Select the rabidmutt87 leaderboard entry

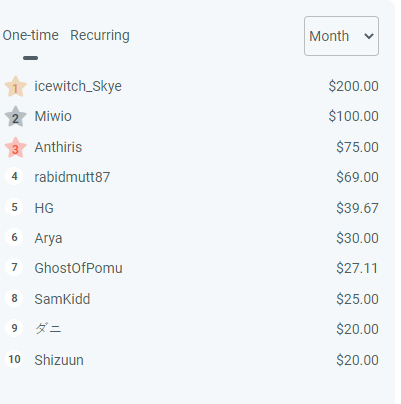tap(192, 177)
